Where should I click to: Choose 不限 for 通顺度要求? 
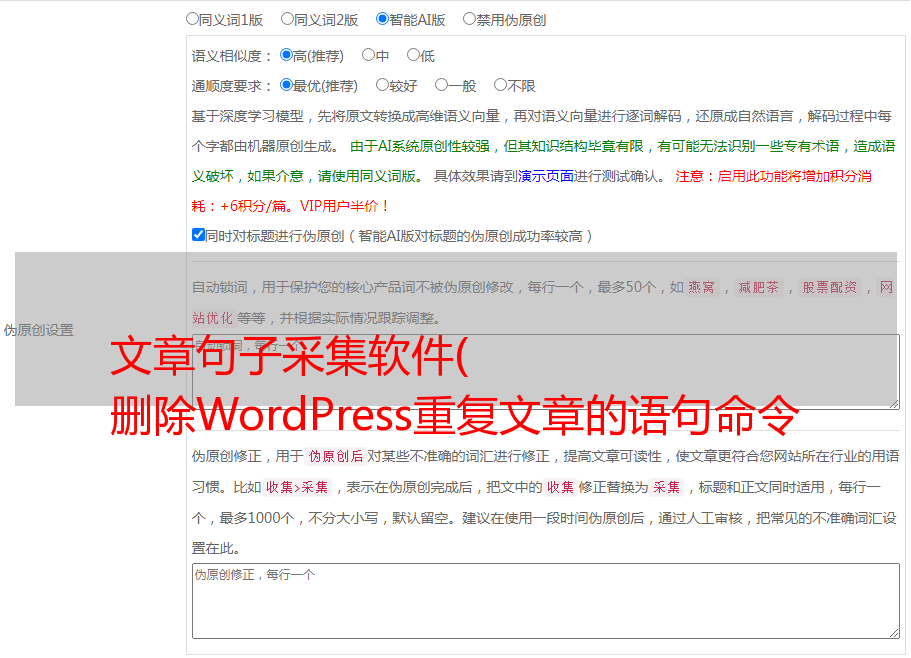500,85
